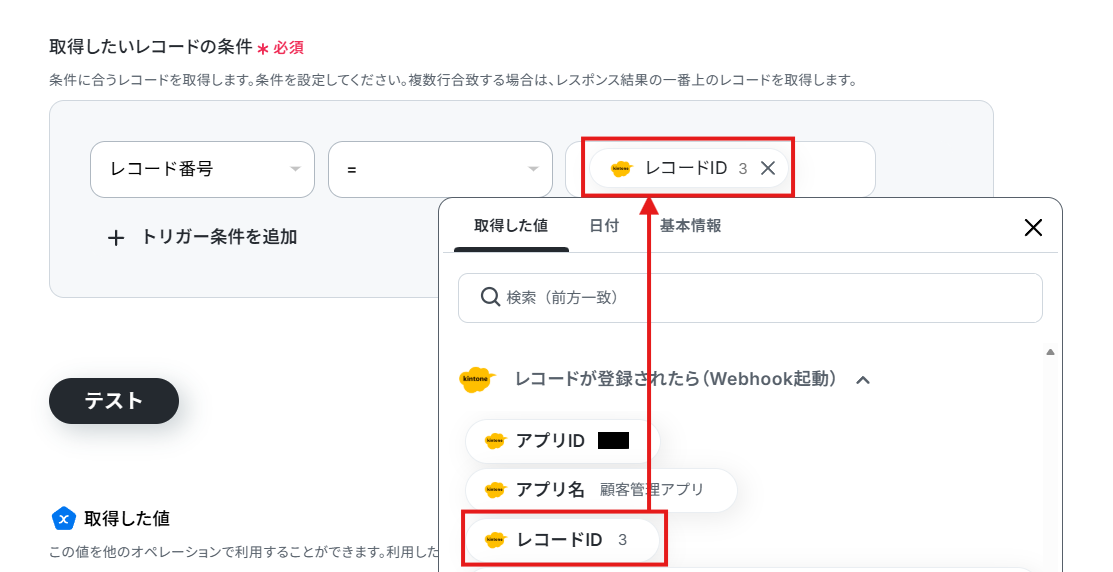The width and height of the screenshot is (1113, 572).
Task: Choose the アプリ名 顧客管理アプリ value chip
Action: (x=601, y=490)
